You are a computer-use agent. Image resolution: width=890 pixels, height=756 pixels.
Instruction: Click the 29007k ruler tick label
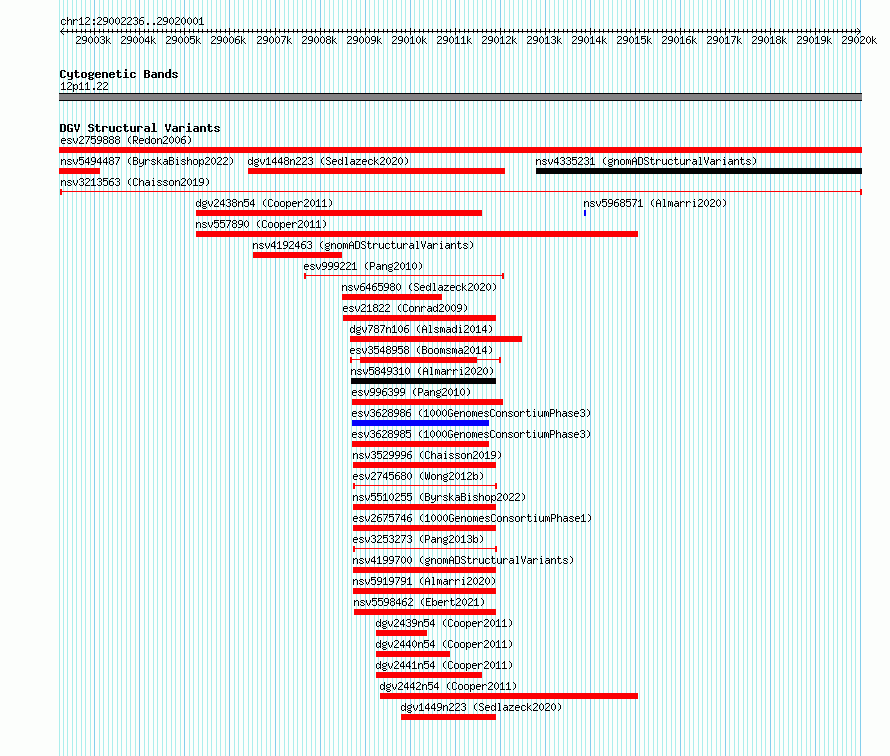(x=274, y=40)
